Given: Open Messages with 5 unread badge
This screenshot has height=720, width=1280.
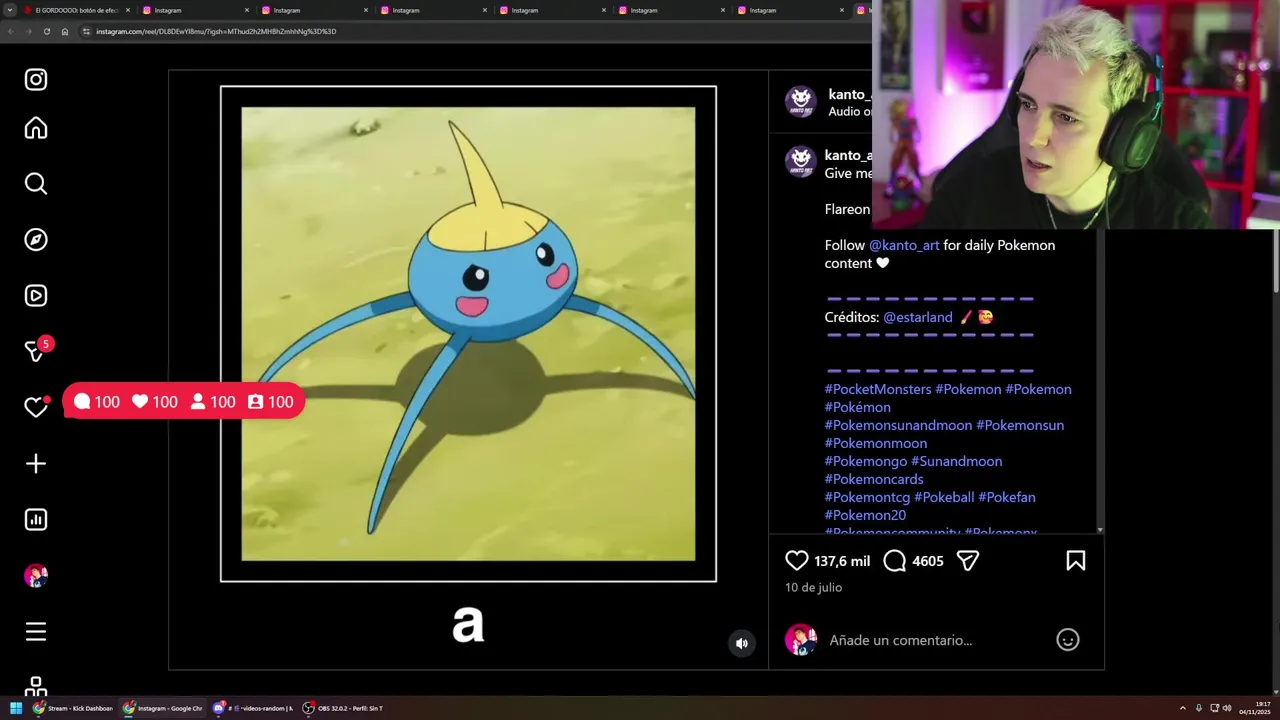Looking at the screenshot, I should click(36, 350).
